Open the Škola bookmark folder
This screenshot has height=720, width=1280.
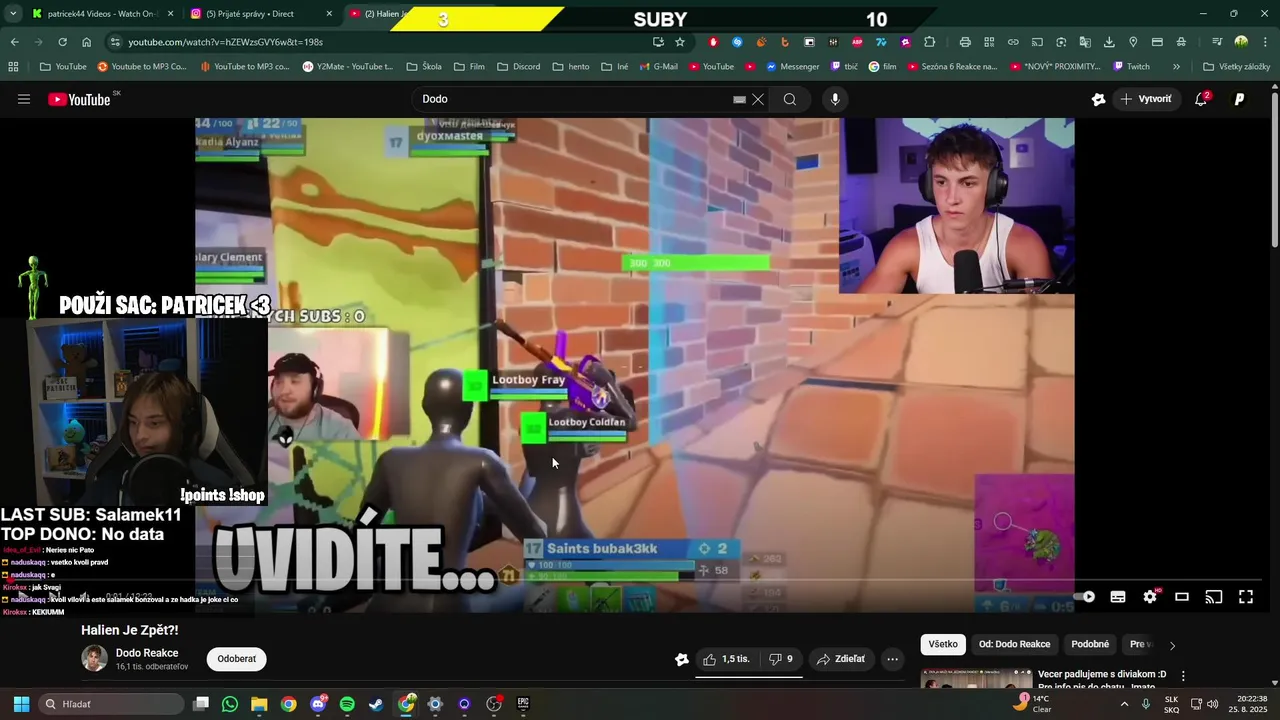(424, 67)
